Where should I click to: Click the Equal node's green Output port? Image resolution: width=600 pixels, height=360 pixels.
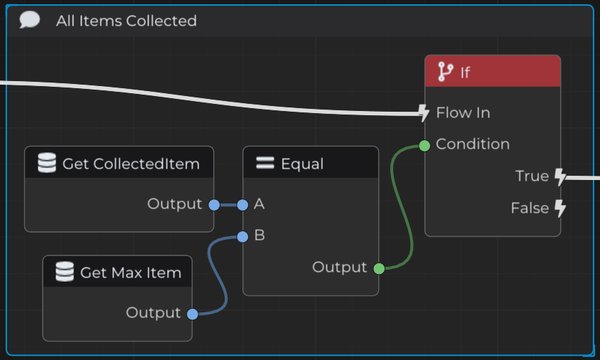[379, 269]
